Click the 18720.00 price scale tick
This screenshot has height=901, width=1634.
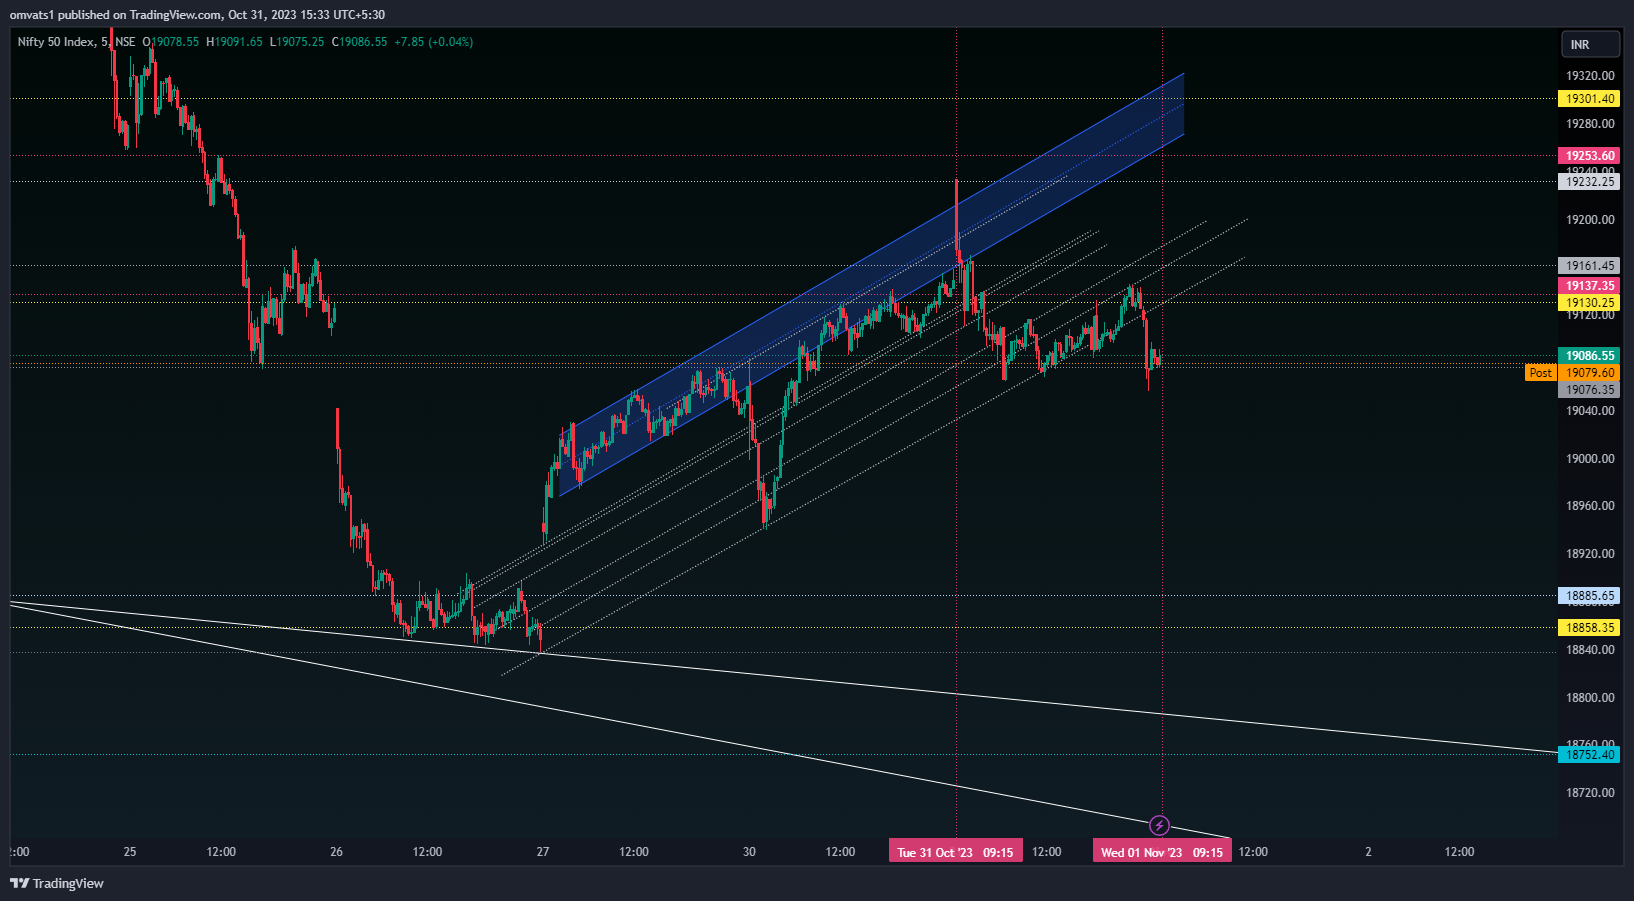pyautogui.click(x=1590, y=793)
